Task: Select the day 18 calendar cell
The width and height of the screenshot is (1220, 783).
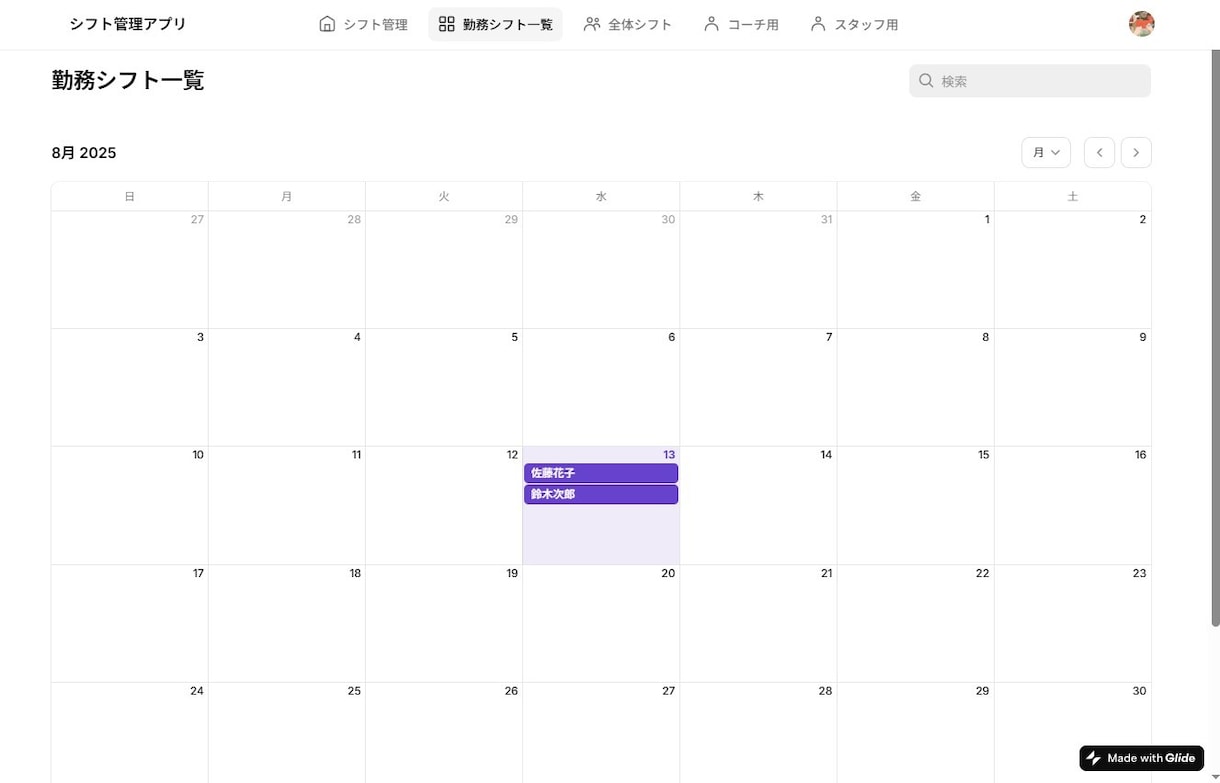Action: pyautogui.click(x=287, y=623)
